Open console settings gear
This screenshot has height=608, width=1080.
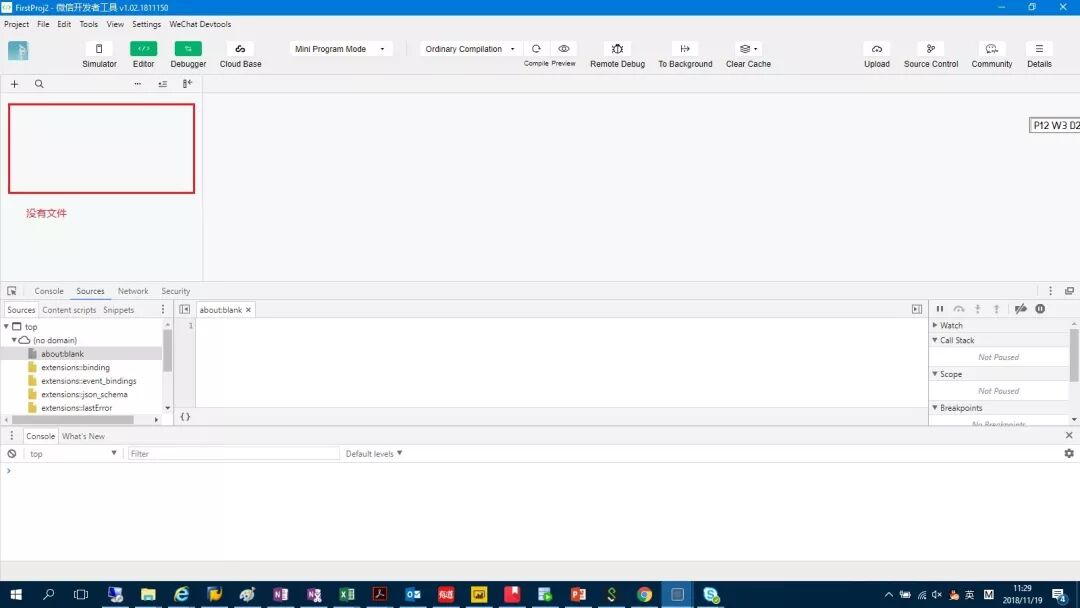(1068, 453)
